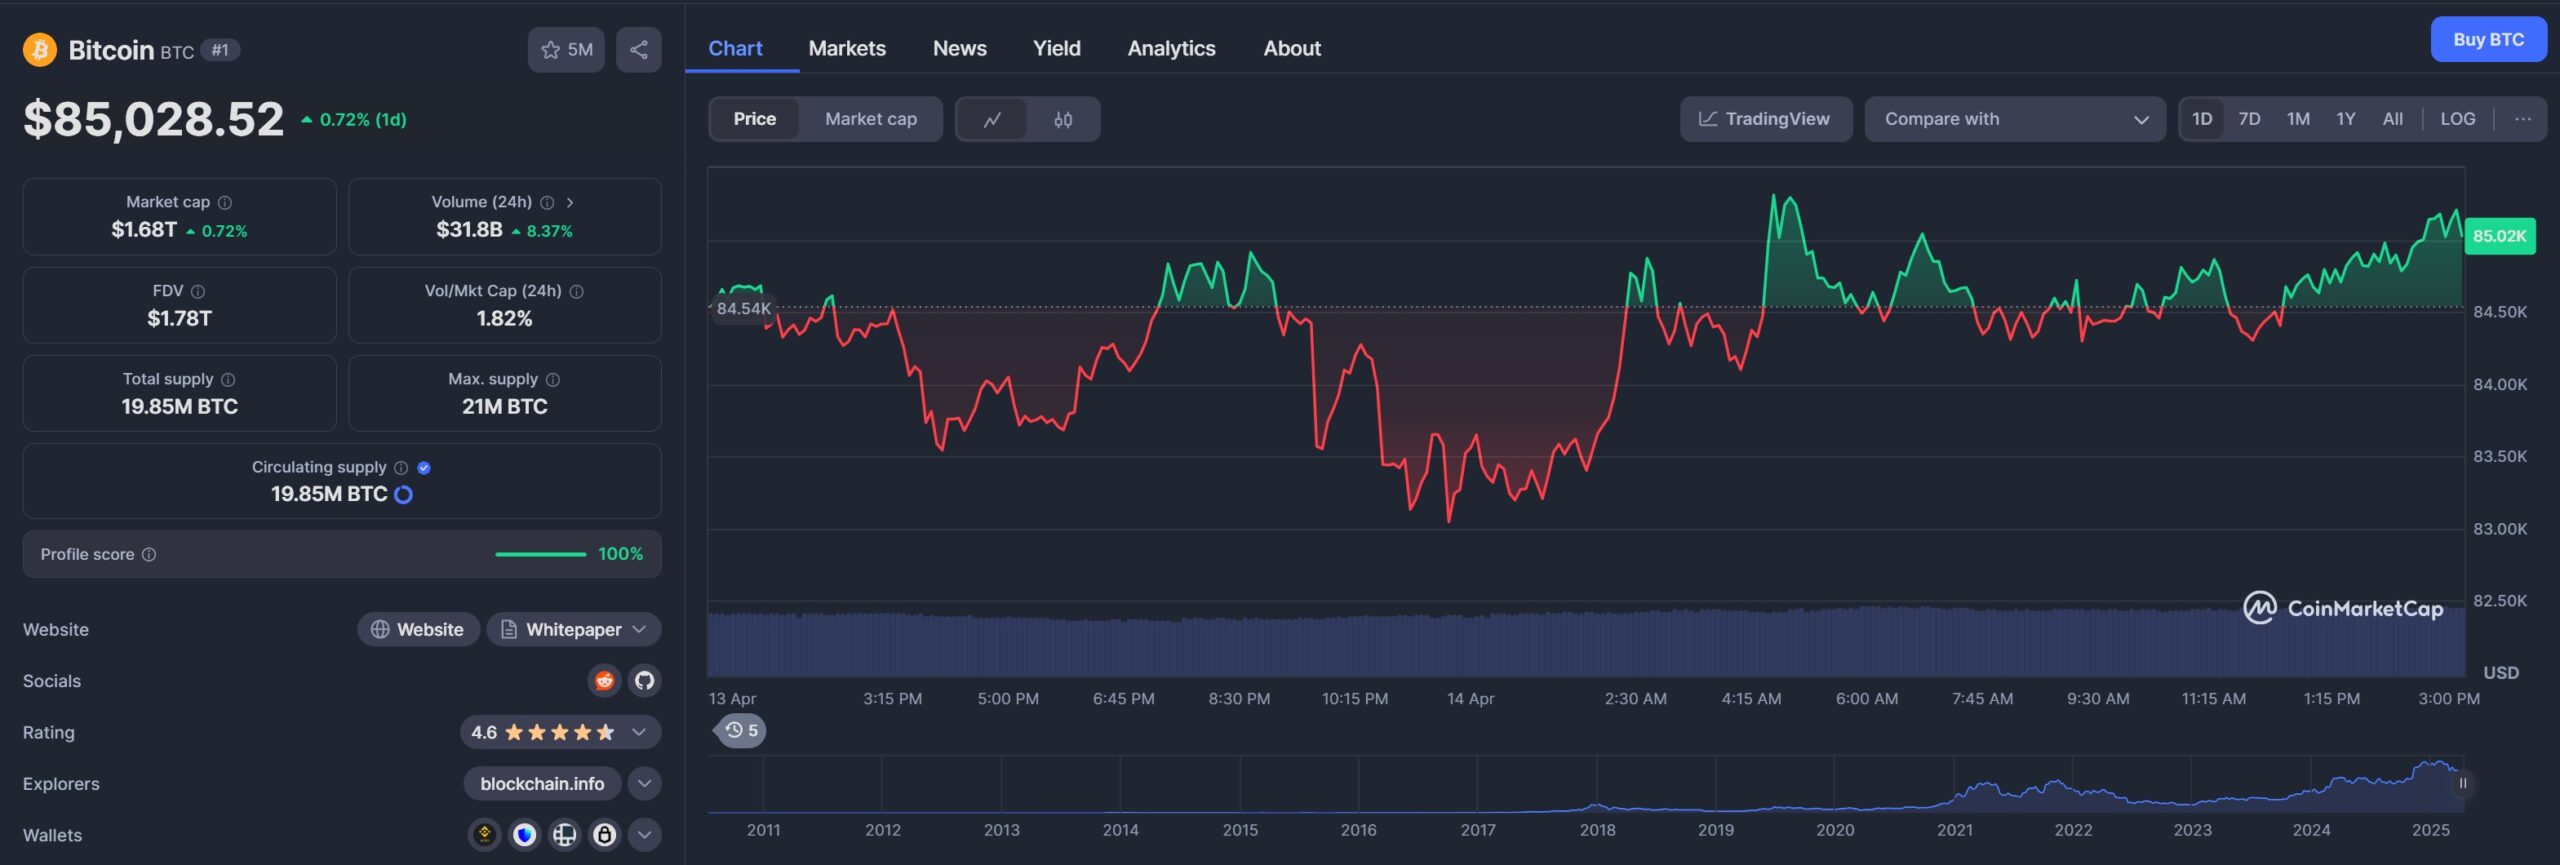Open Market cap info tooltip icon
2560x865 pixels.
click(x=225, y=202)
